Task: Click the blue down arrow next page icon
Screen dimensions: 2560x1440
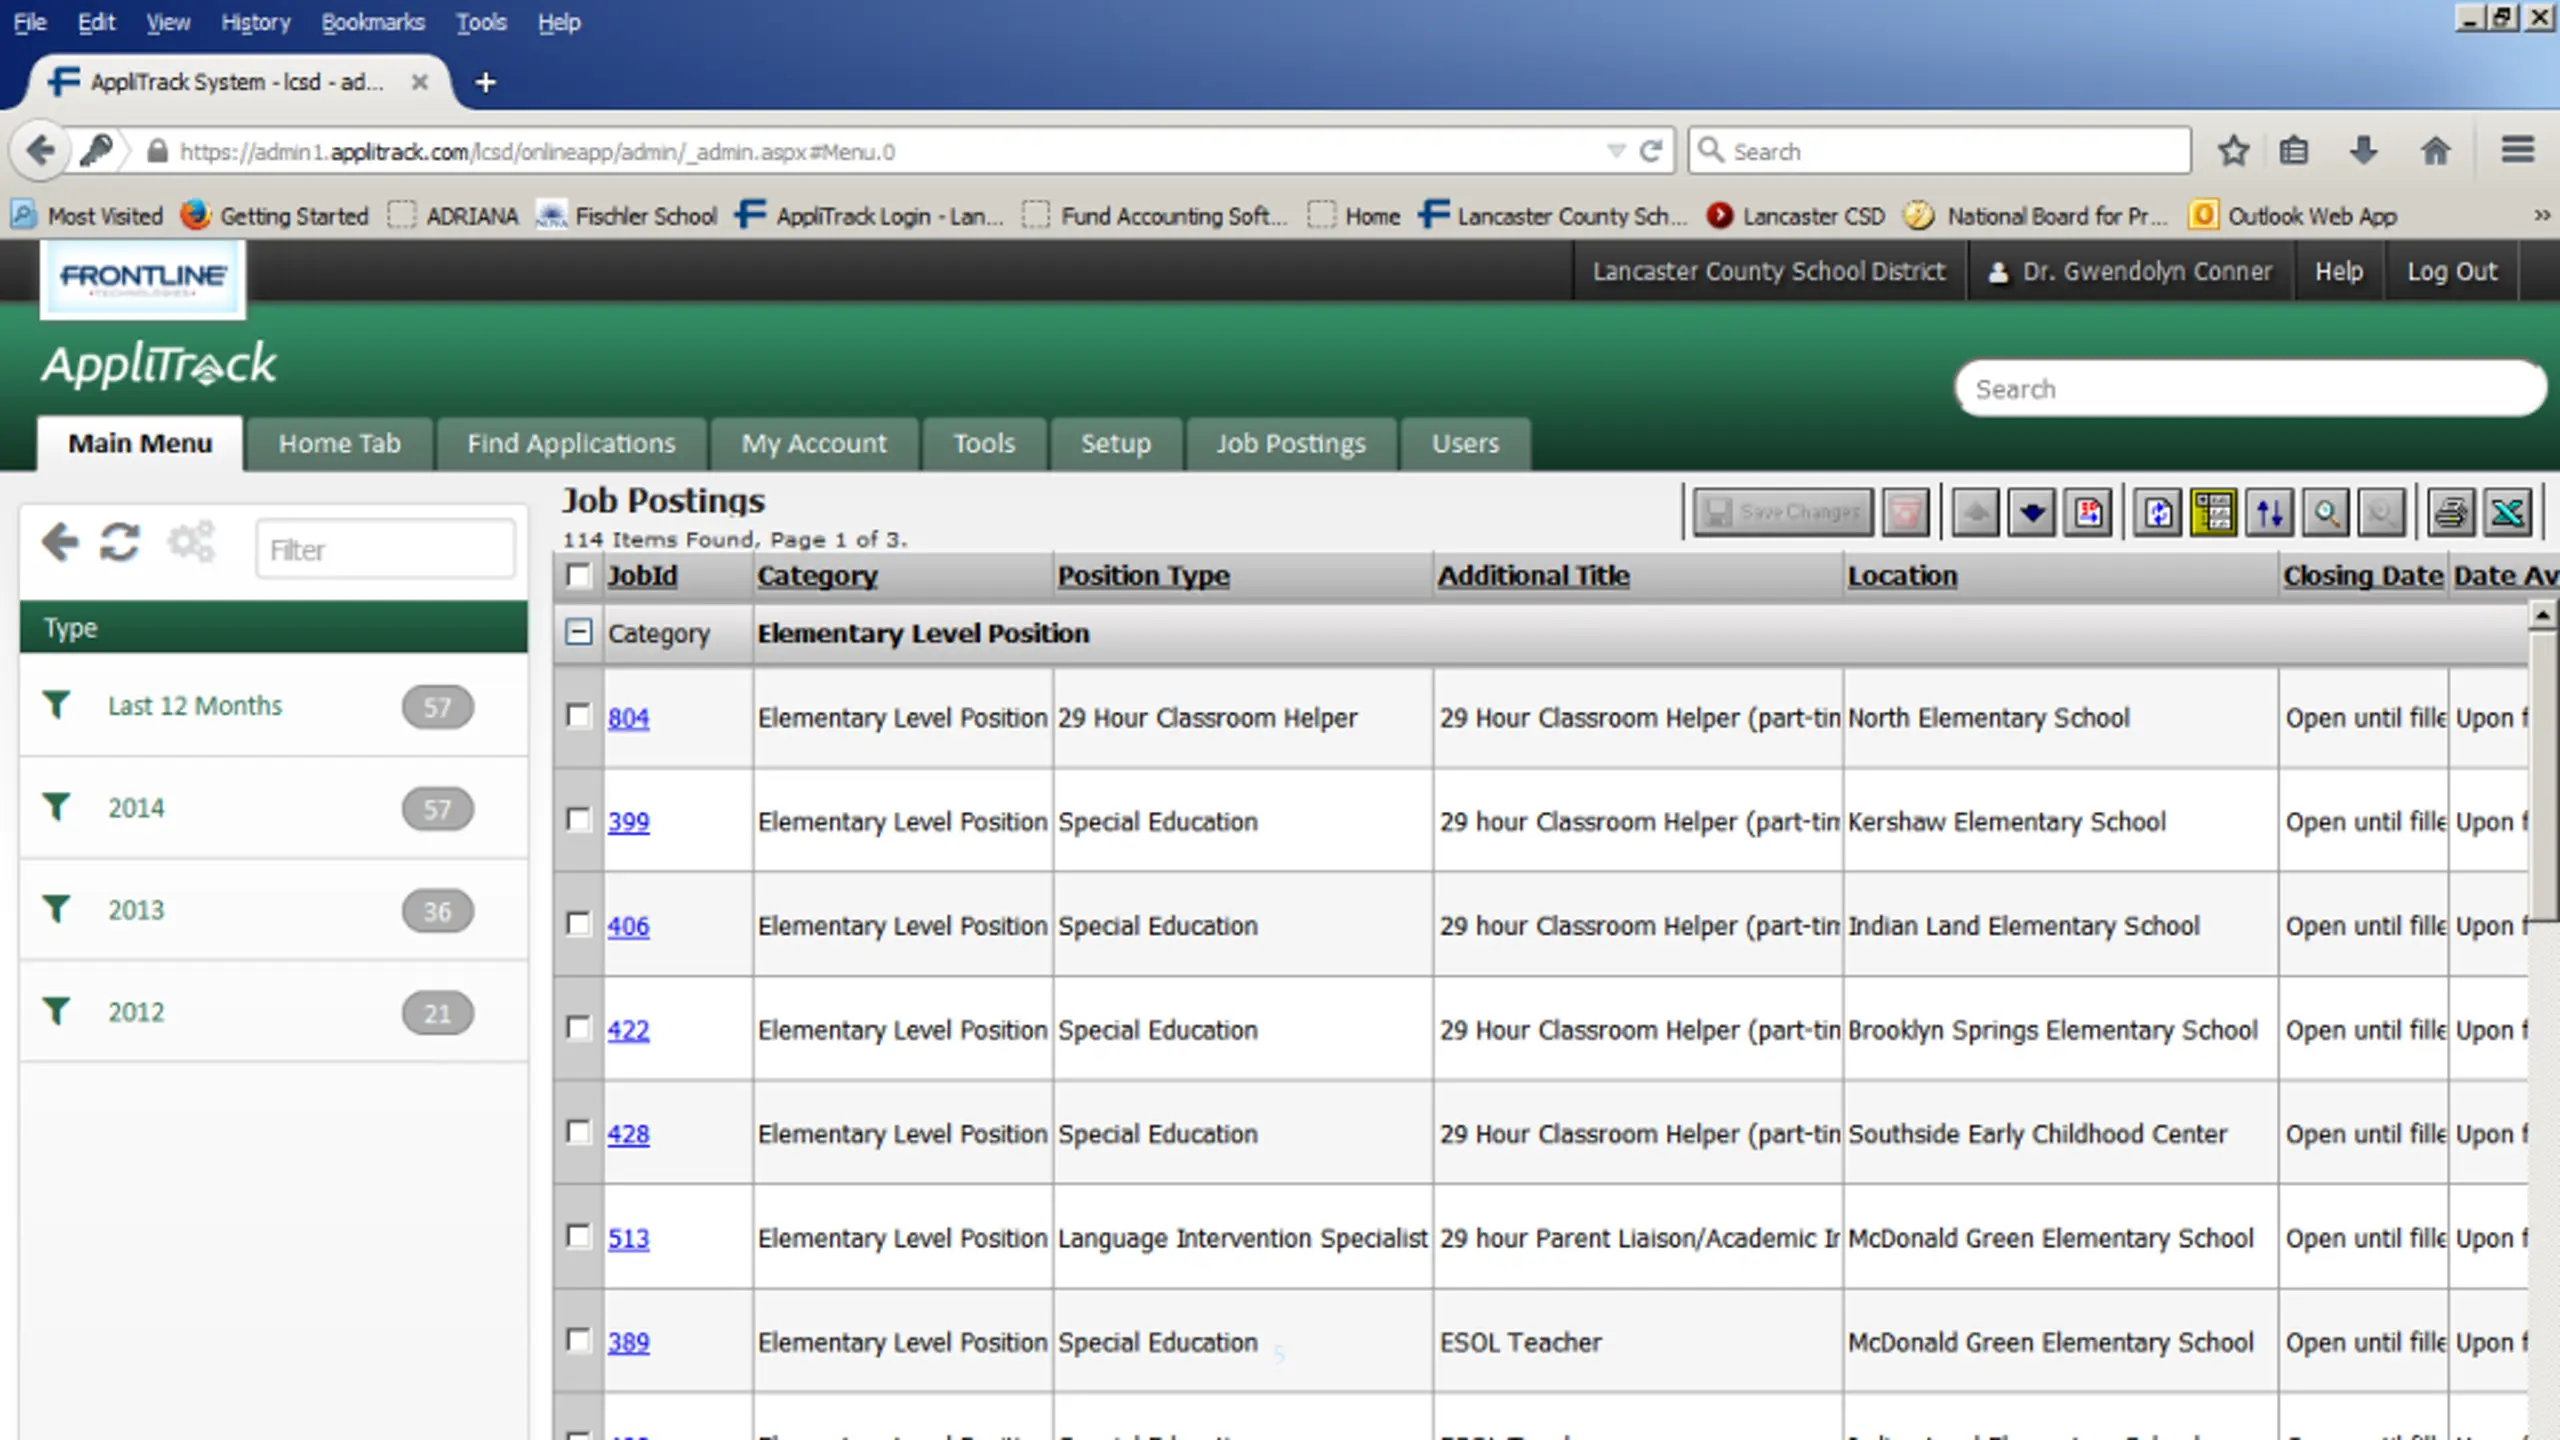Action: click(2031, 513)
